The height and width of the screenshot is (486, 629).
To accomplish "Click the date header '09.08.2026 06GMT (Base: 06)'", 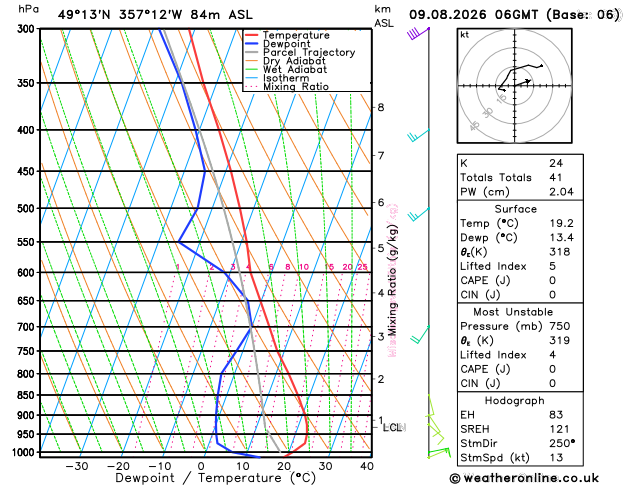I will tap(514, 15).
